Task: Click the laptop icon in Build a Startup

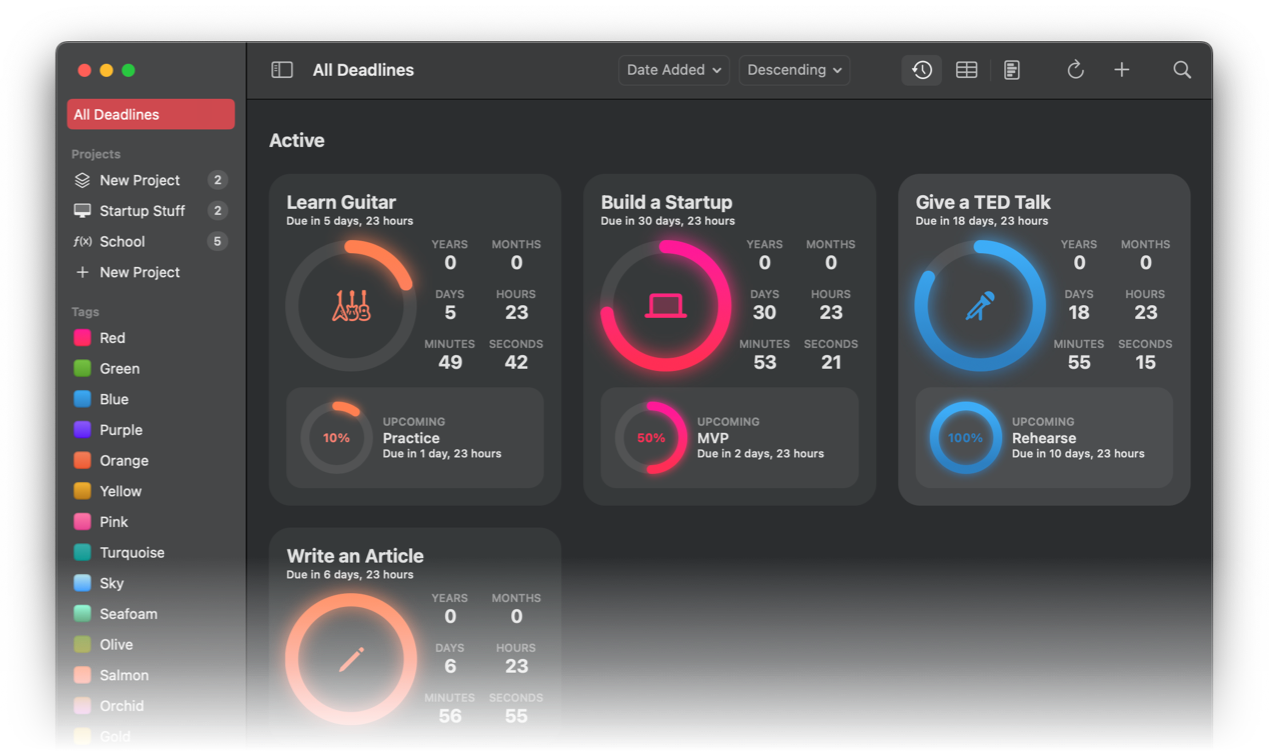Action: tap(665, 305)
